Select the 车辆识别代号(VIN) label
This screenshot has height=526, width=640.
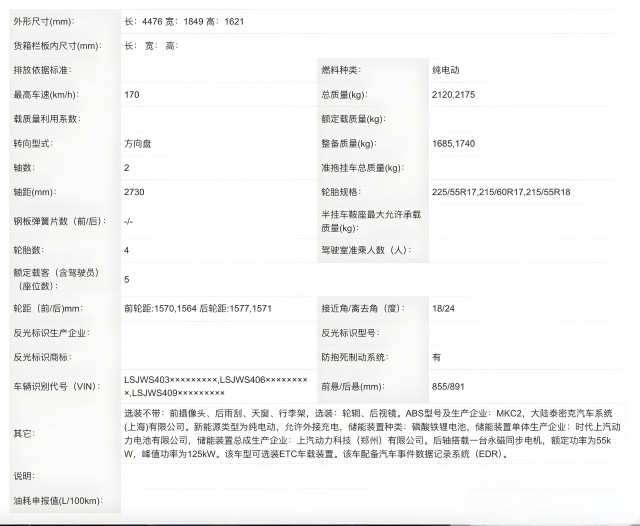coord(57,386)
